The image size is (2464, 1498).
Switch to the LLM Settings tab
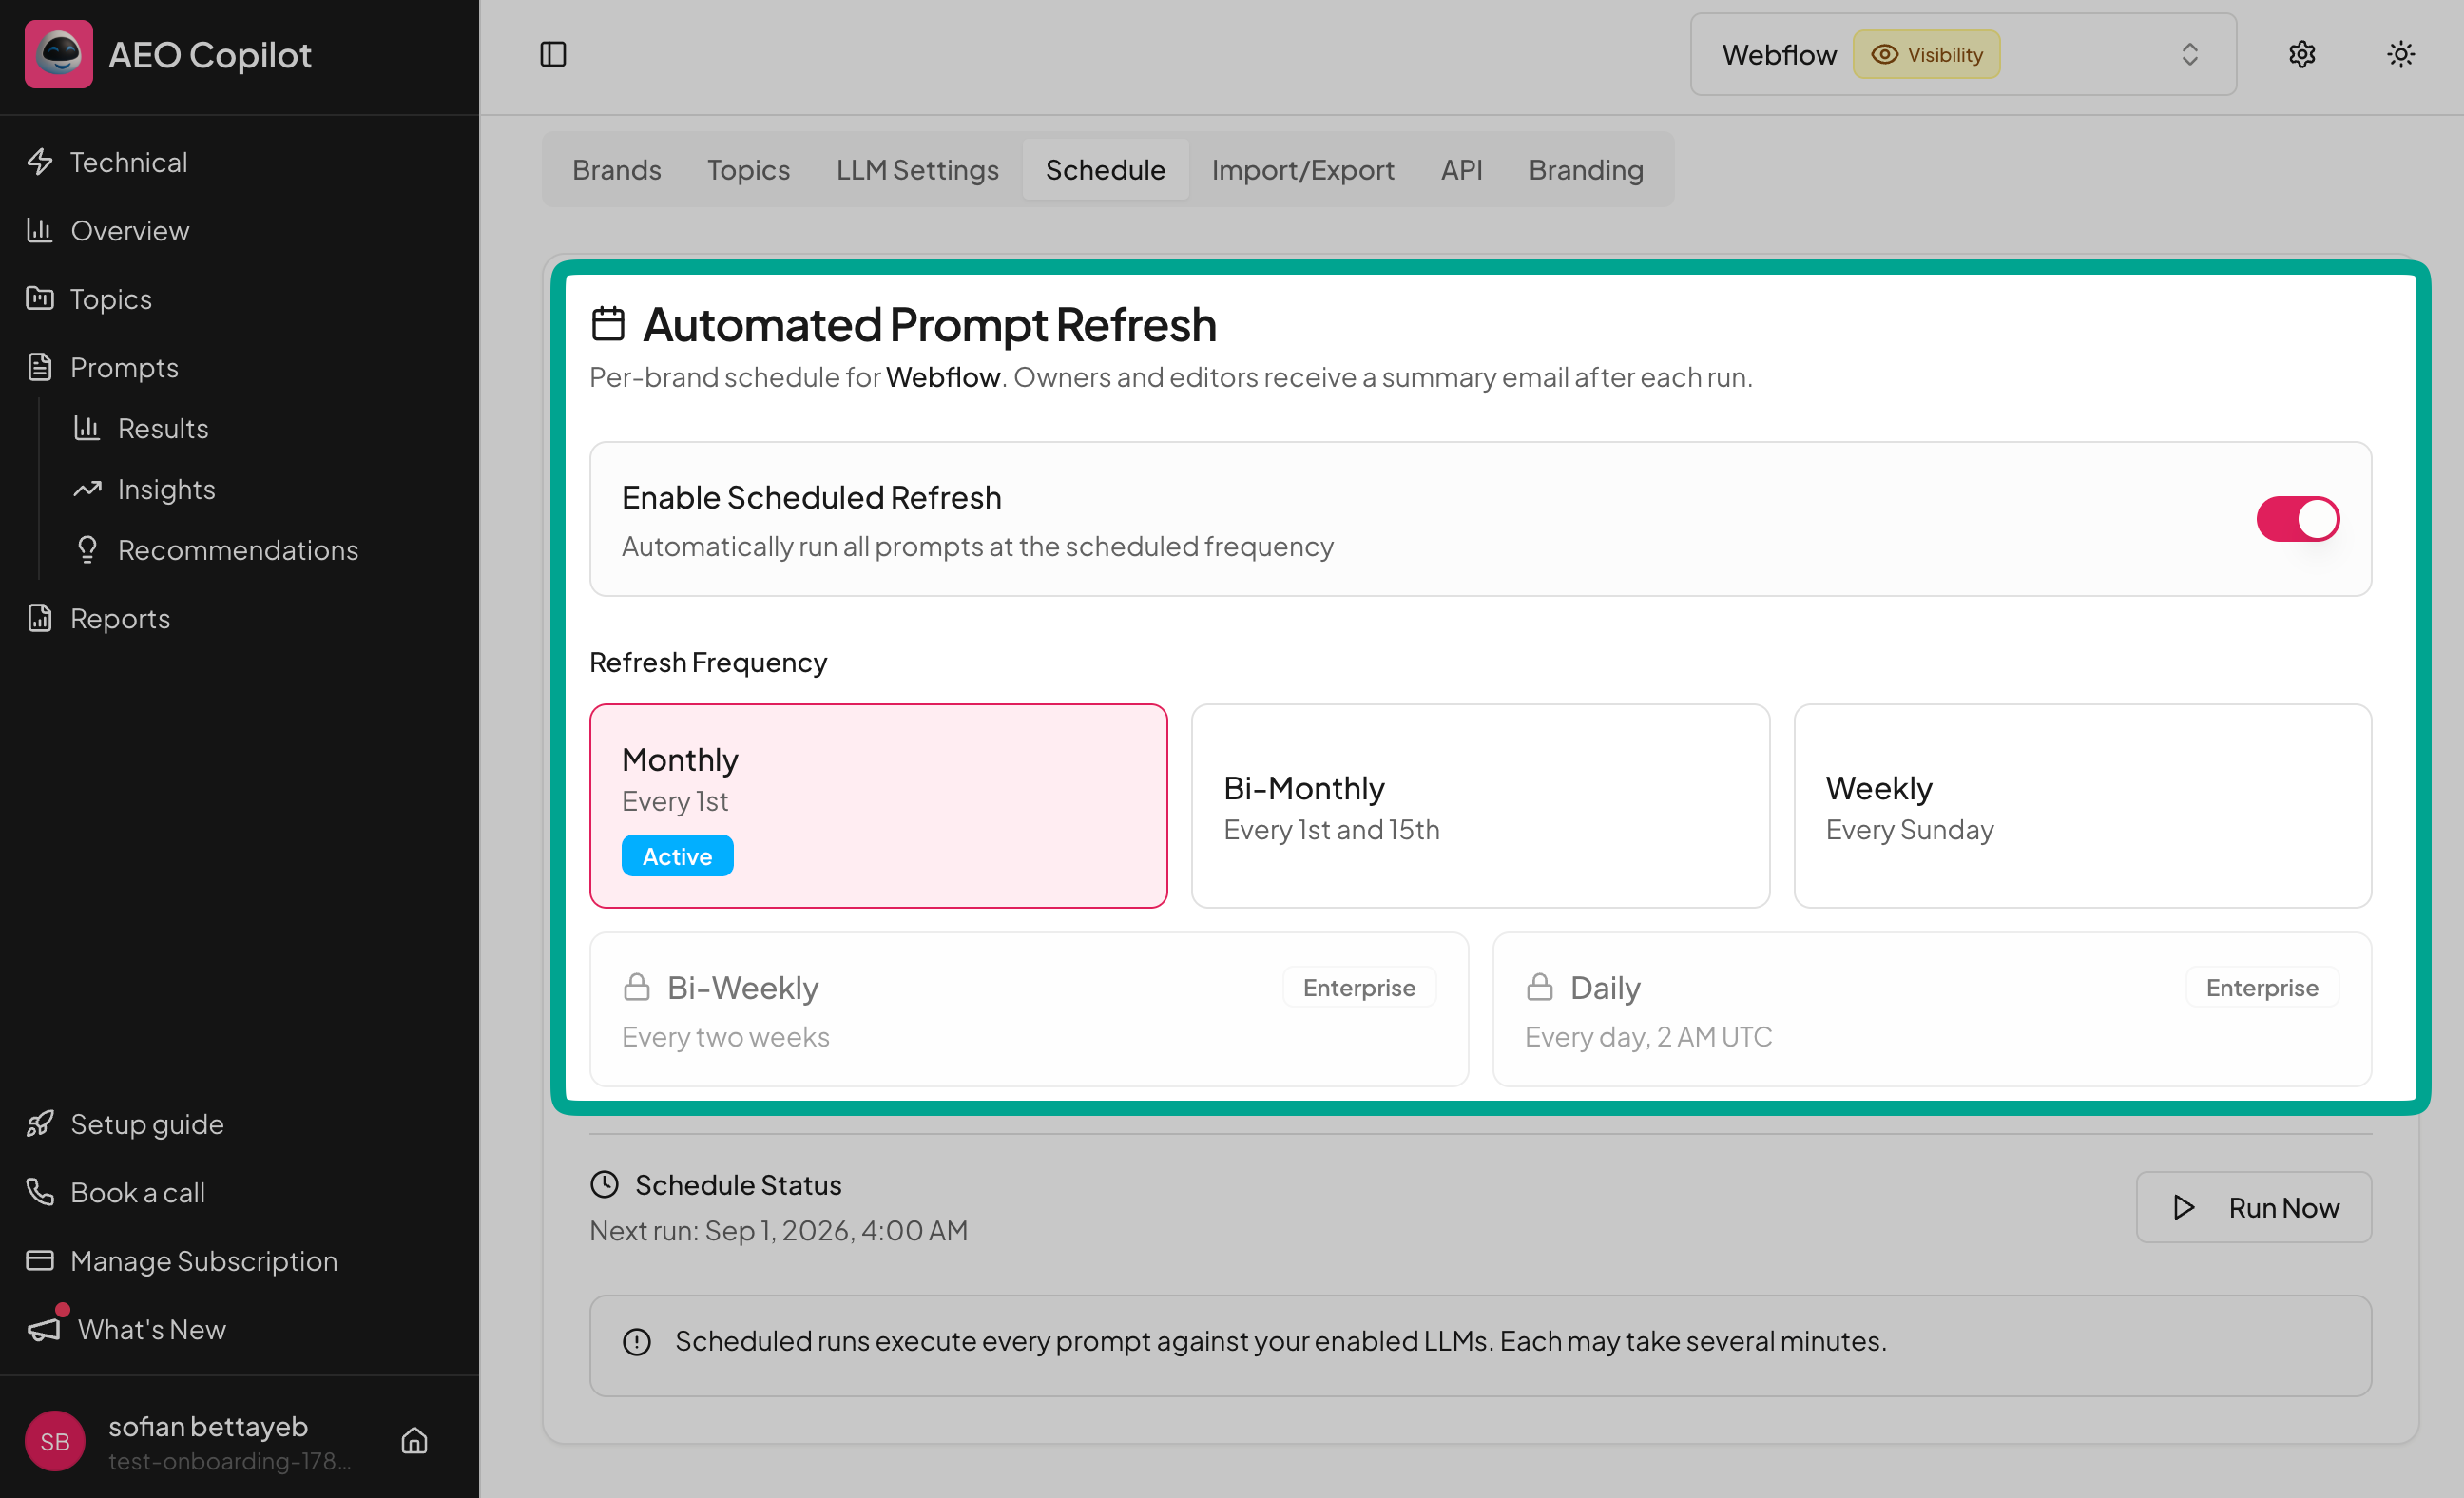pyautogui.click(x=917, y=170)
